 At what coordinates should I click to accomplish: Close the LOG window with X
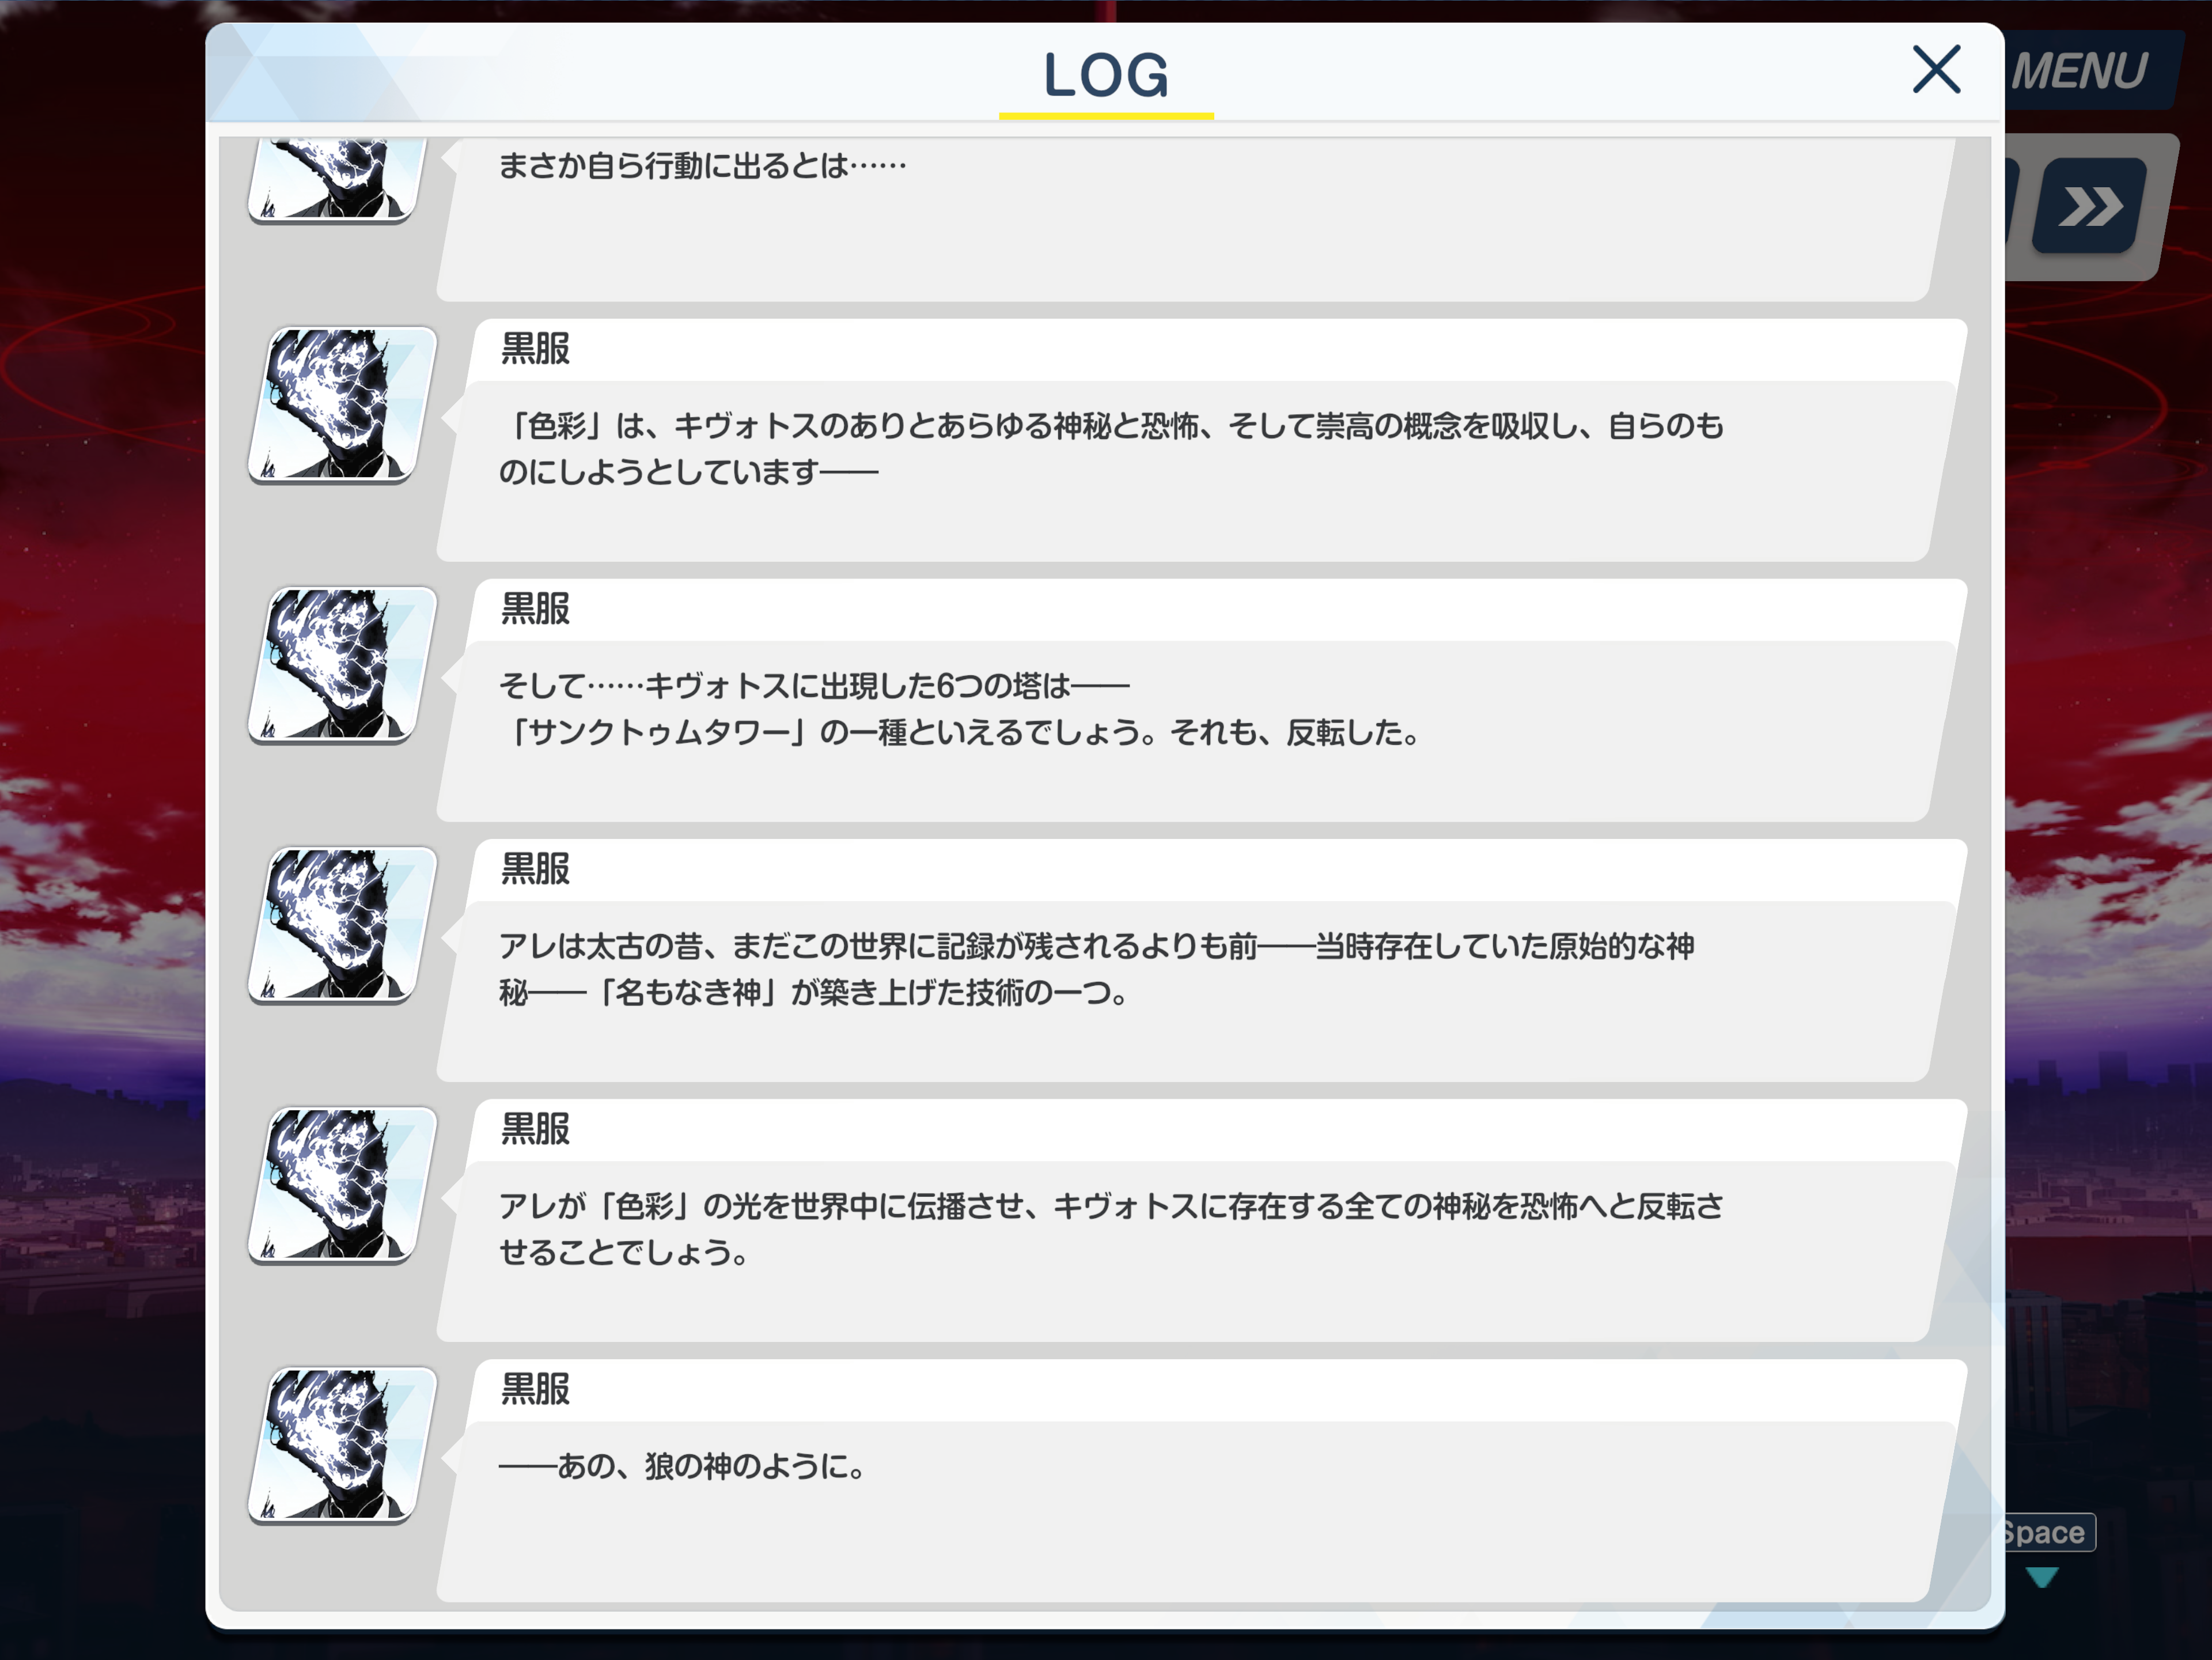tap(1936, 70)
